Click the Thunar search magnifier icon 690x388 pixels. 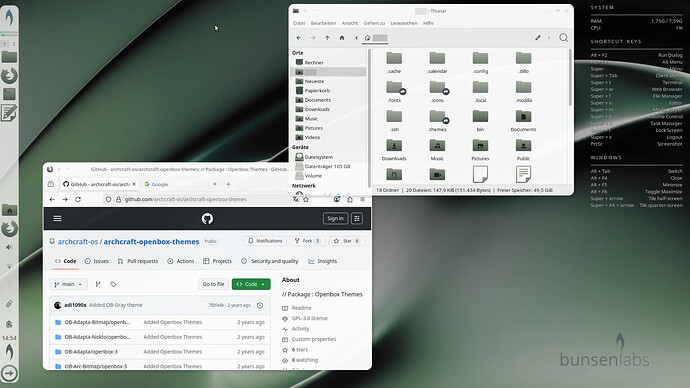563,38
